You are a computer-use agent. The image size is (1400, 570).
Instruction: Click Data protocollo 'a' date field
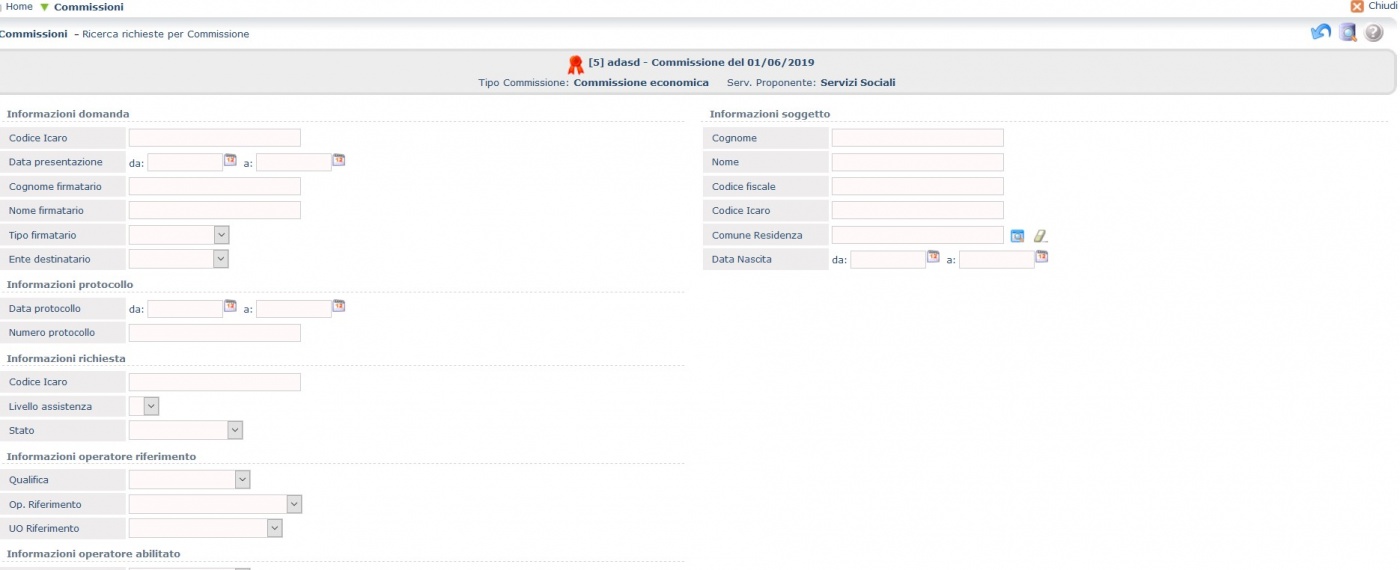click(x=294, y=309)
